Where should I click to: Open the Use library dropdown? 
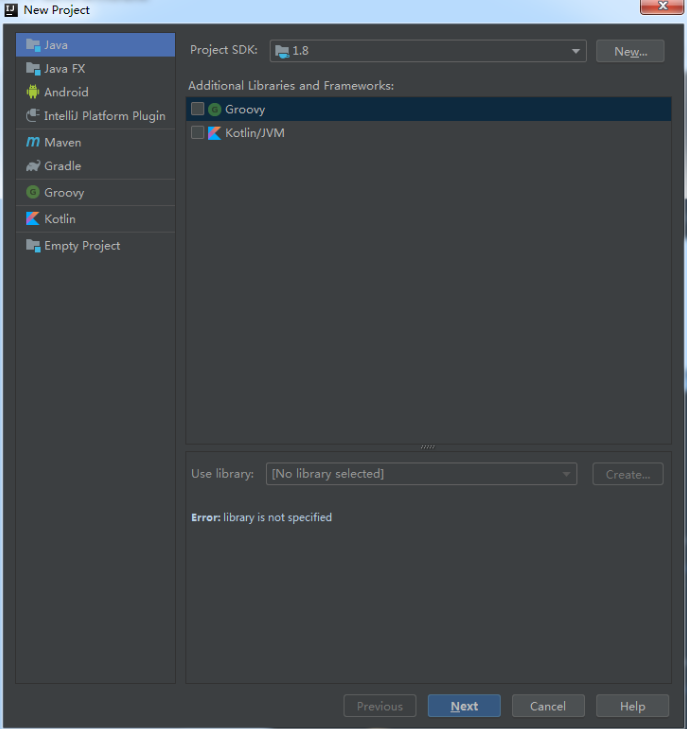pos(421,474)
